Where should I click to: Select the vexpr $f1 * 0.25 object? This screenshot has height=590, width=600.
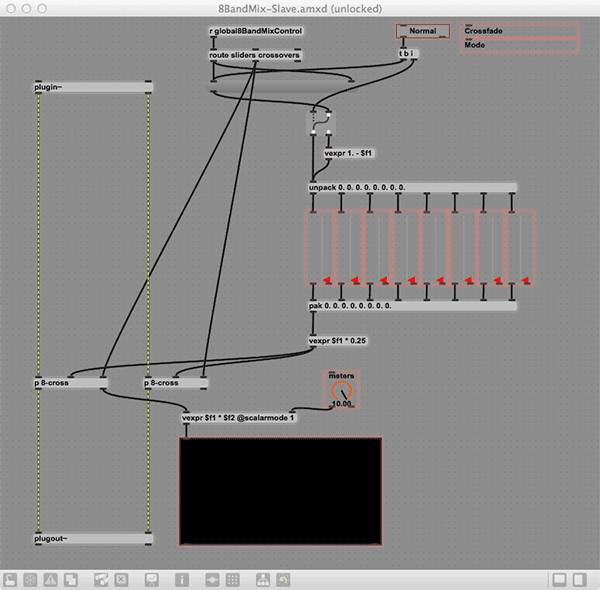[338, 341]
